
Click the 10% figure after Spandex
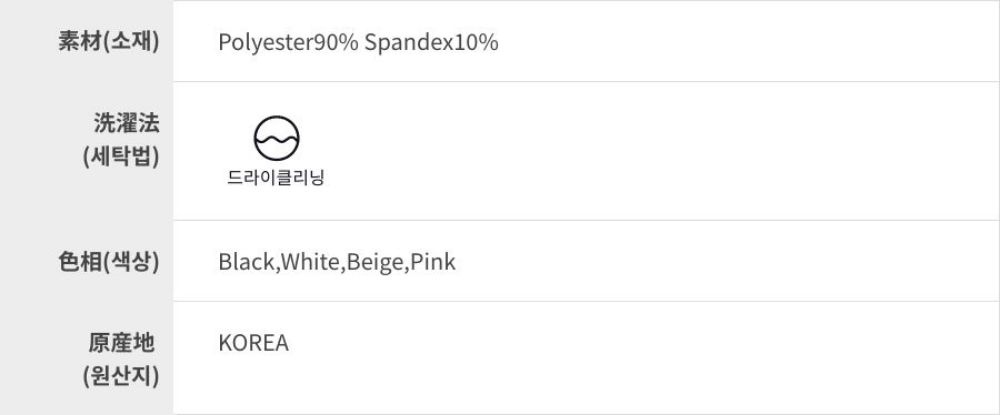[475, 43]
